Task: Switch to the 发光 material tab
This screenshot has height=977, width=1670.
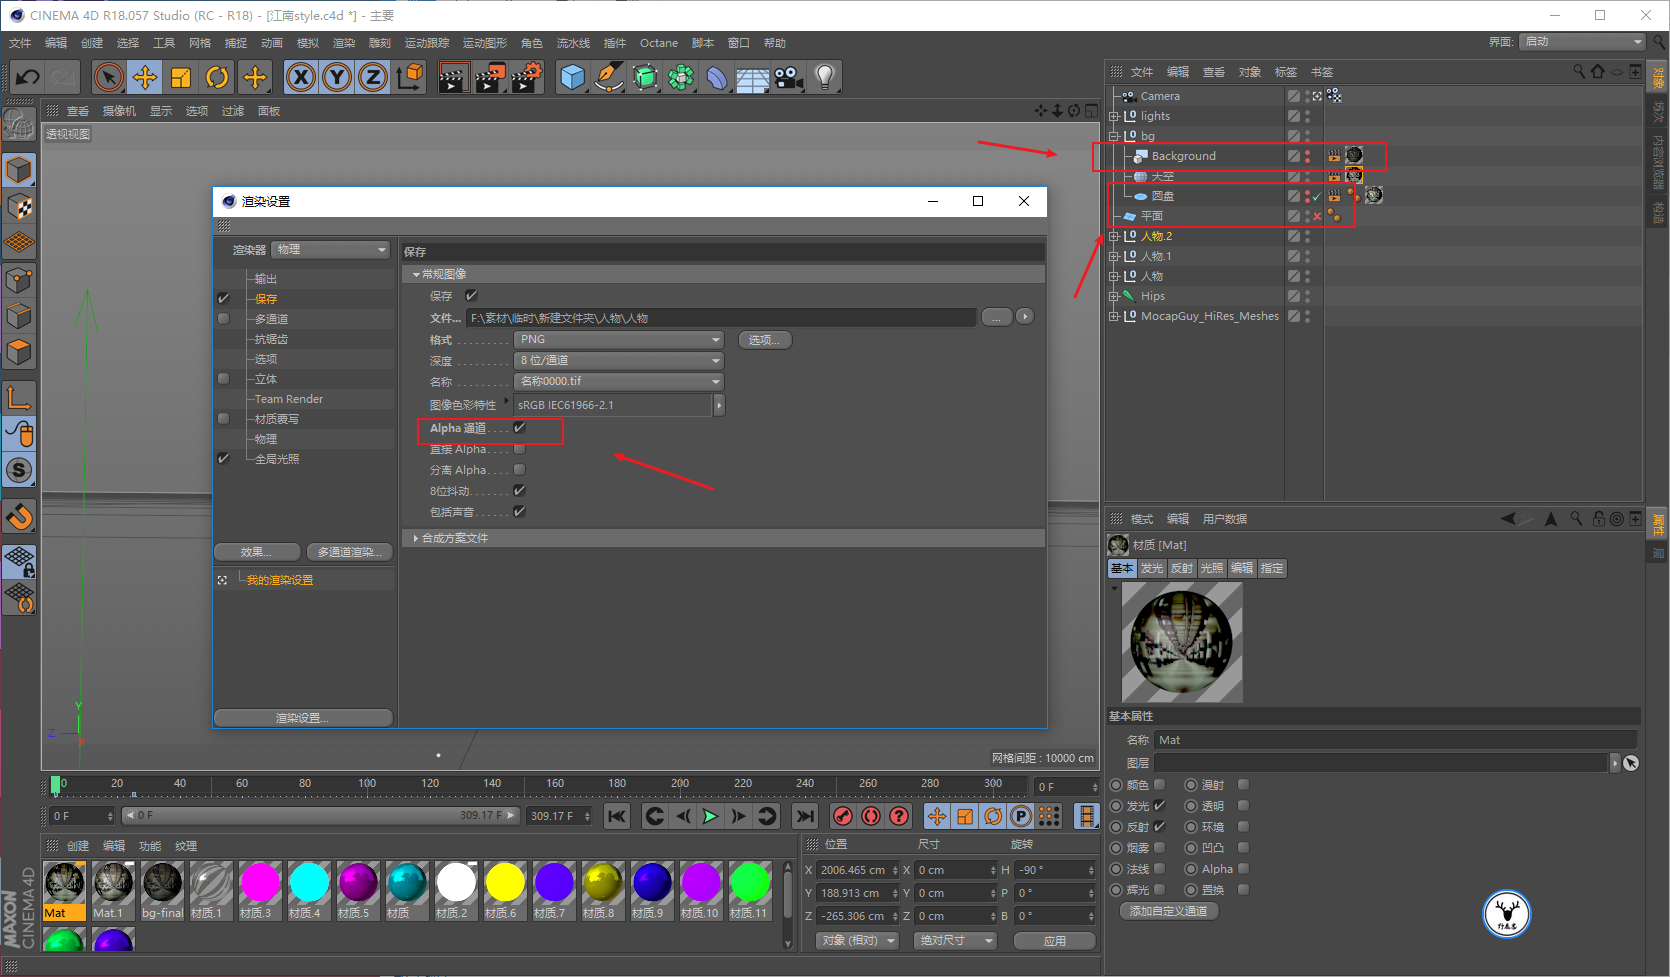Action: [1152, 568]
